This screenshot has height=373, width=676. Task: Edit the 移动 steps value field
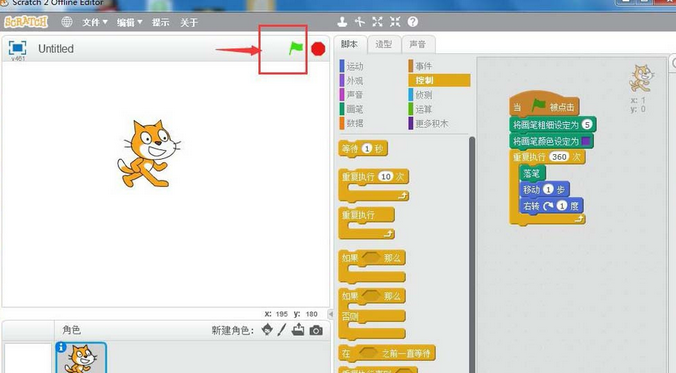pyautogui.click(x=548, y=189)
